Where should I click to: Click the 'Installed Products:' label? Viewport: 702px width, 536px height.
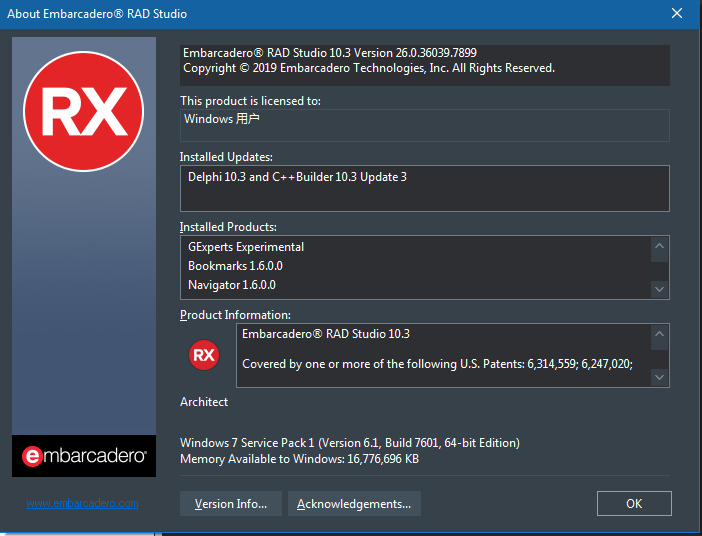[x=228, y=227]
